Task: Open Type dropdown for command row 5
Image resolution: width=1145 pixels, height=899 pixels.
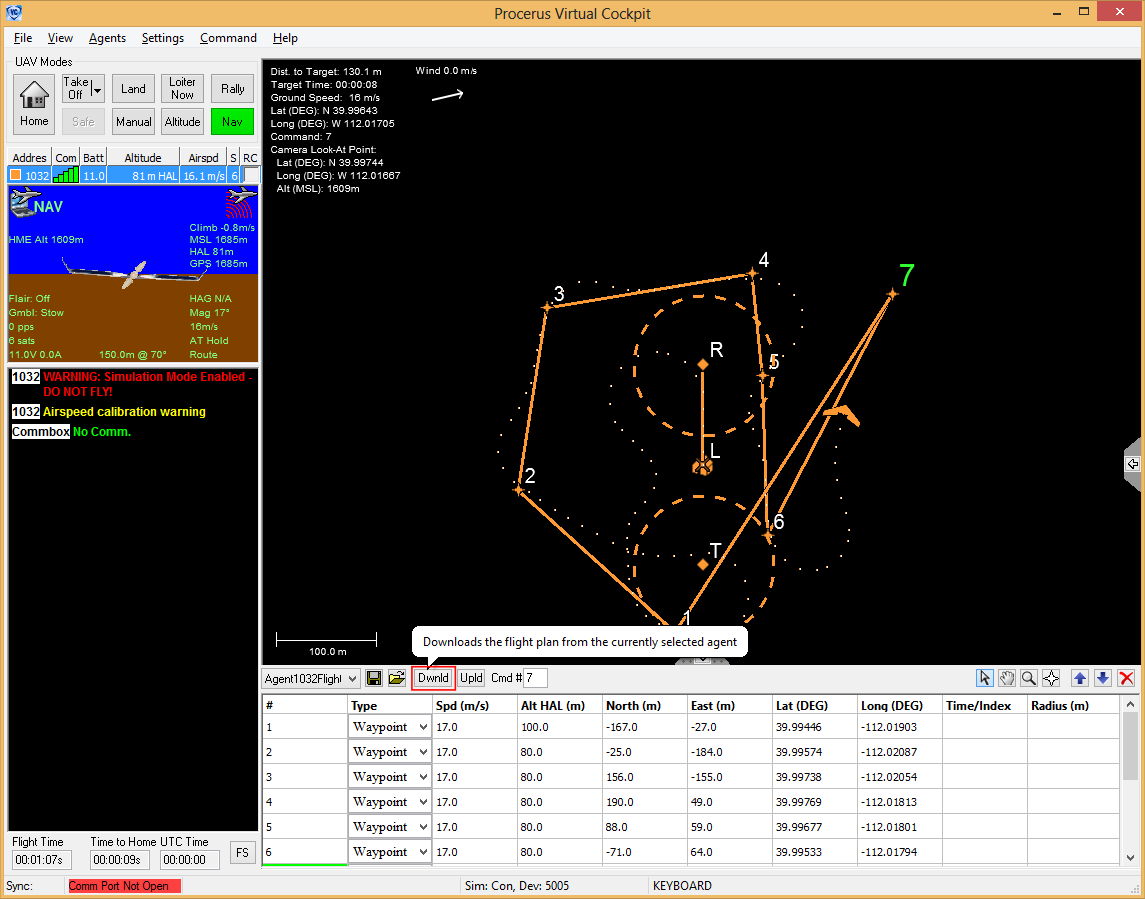Action: [x=423, y=827]
